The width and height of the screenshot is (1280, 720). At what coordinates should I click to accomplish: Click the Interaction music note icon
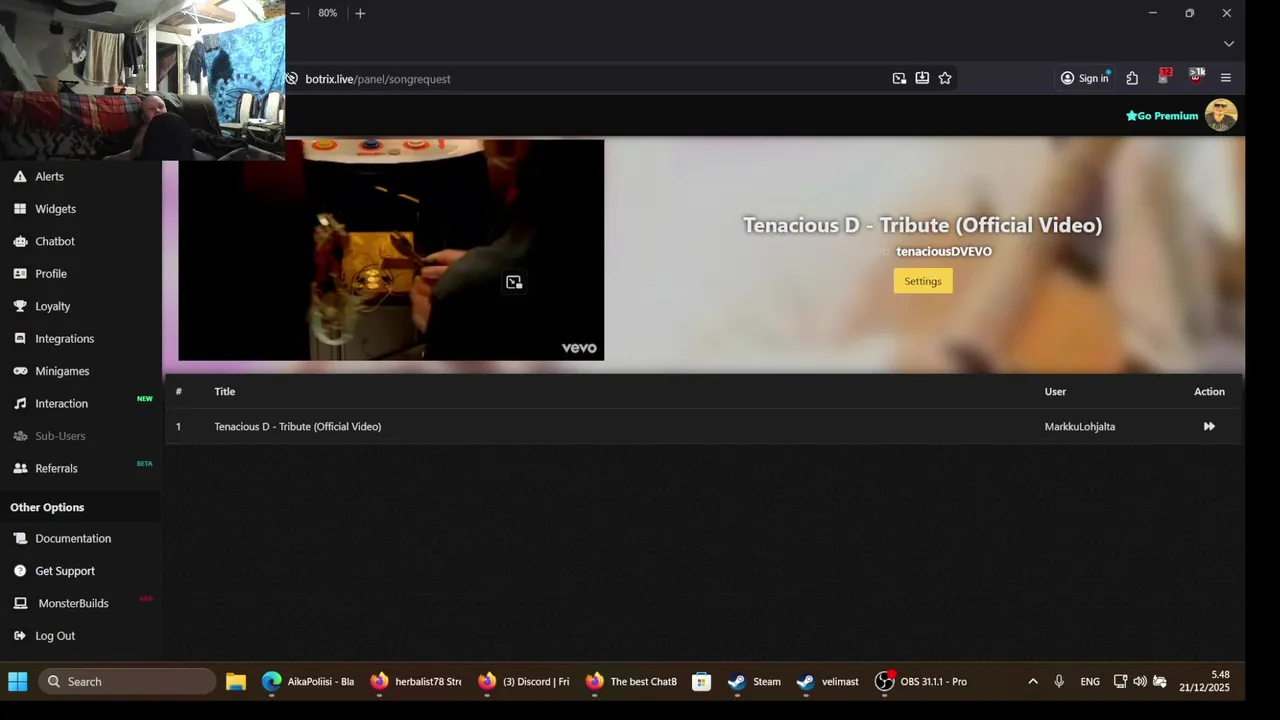click(20, 404)
